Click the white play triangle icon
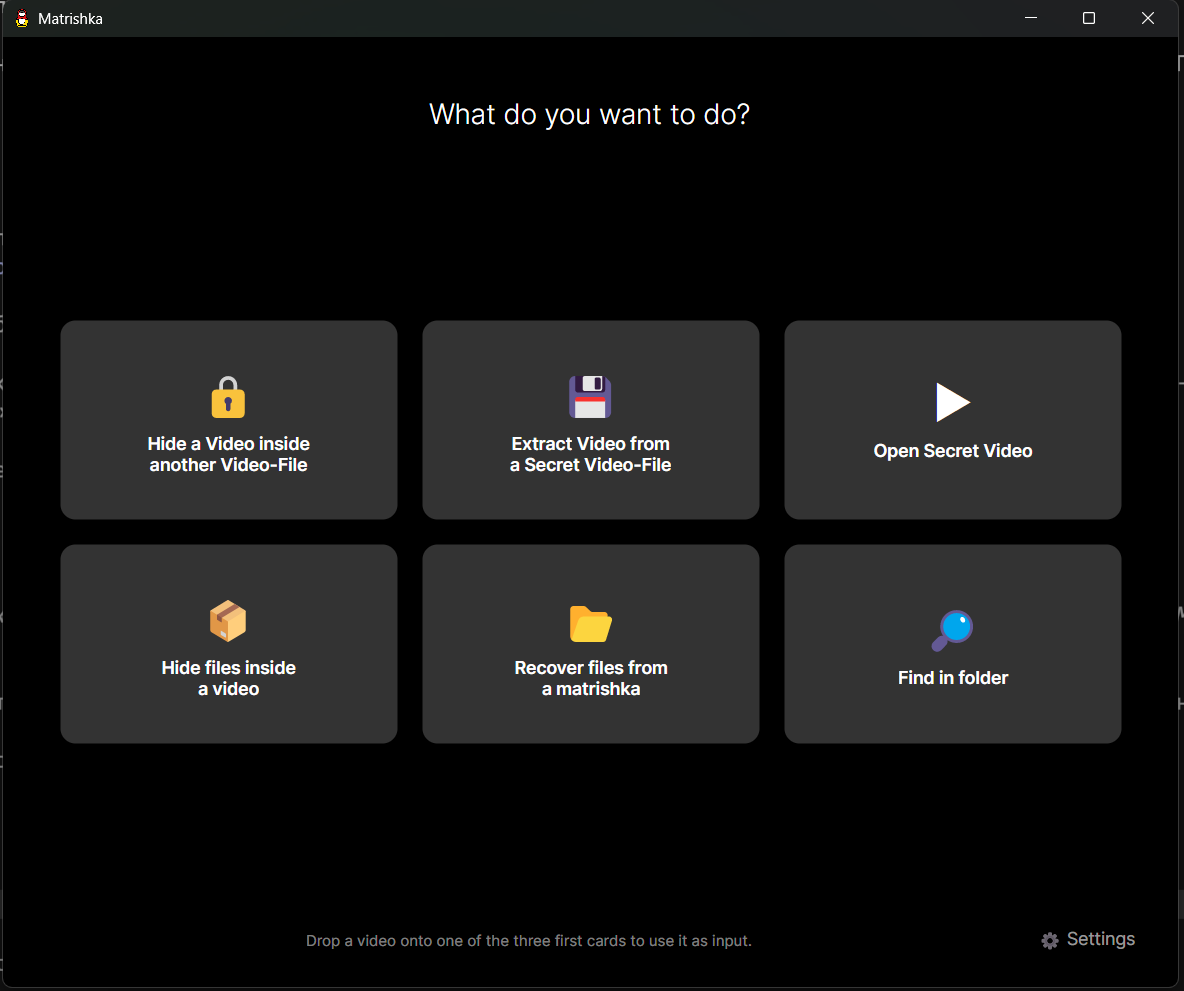The image size is (1184, 991). pos(953,402)
